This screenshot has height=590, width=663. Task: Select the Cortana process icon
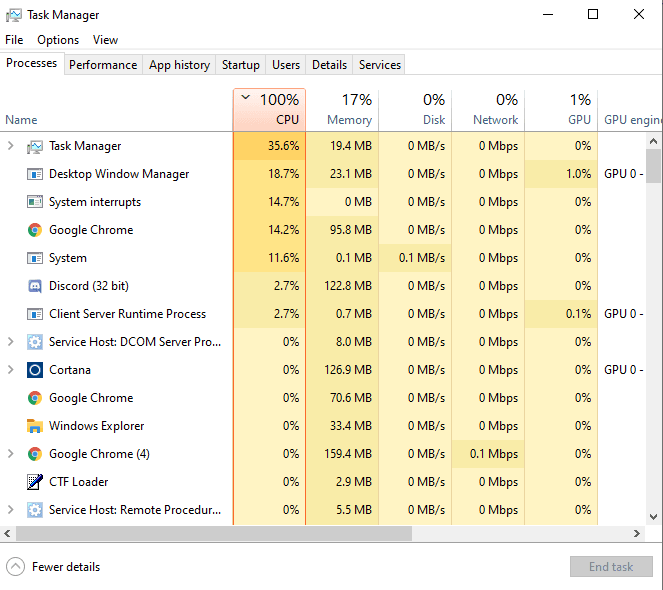[x=35, y=370]
